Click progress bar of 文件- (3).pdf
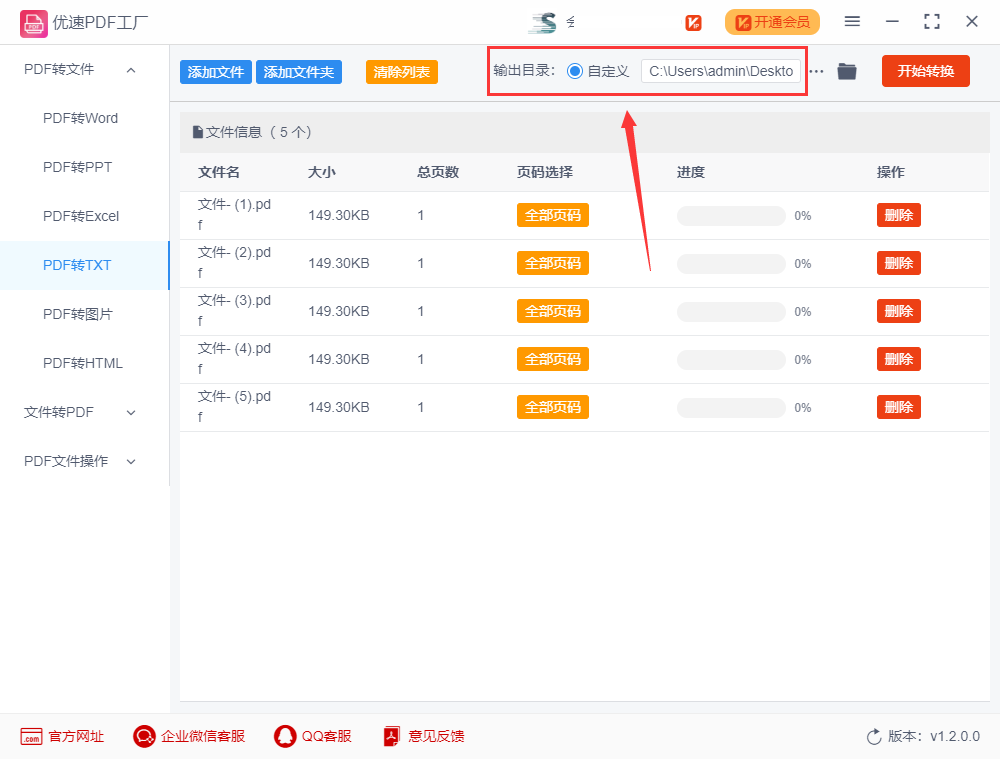 click(x=731, y=312)
